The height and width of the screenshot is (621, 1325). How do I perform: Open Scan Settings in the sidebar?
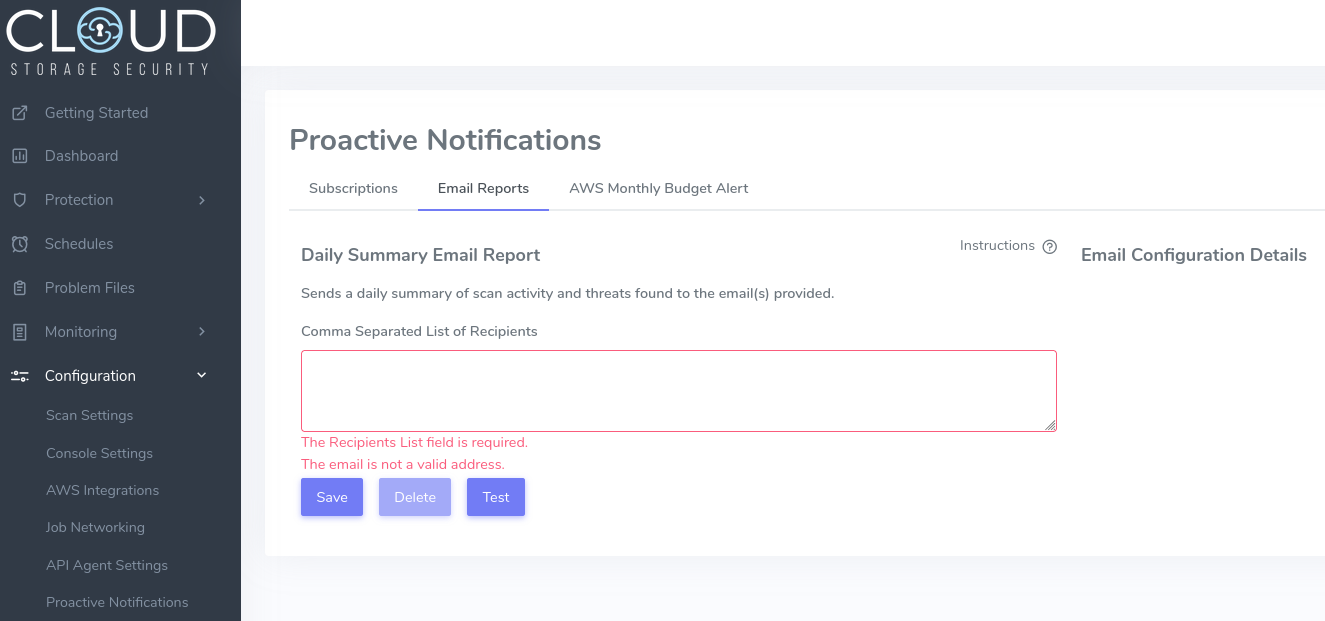pos(89,415)
